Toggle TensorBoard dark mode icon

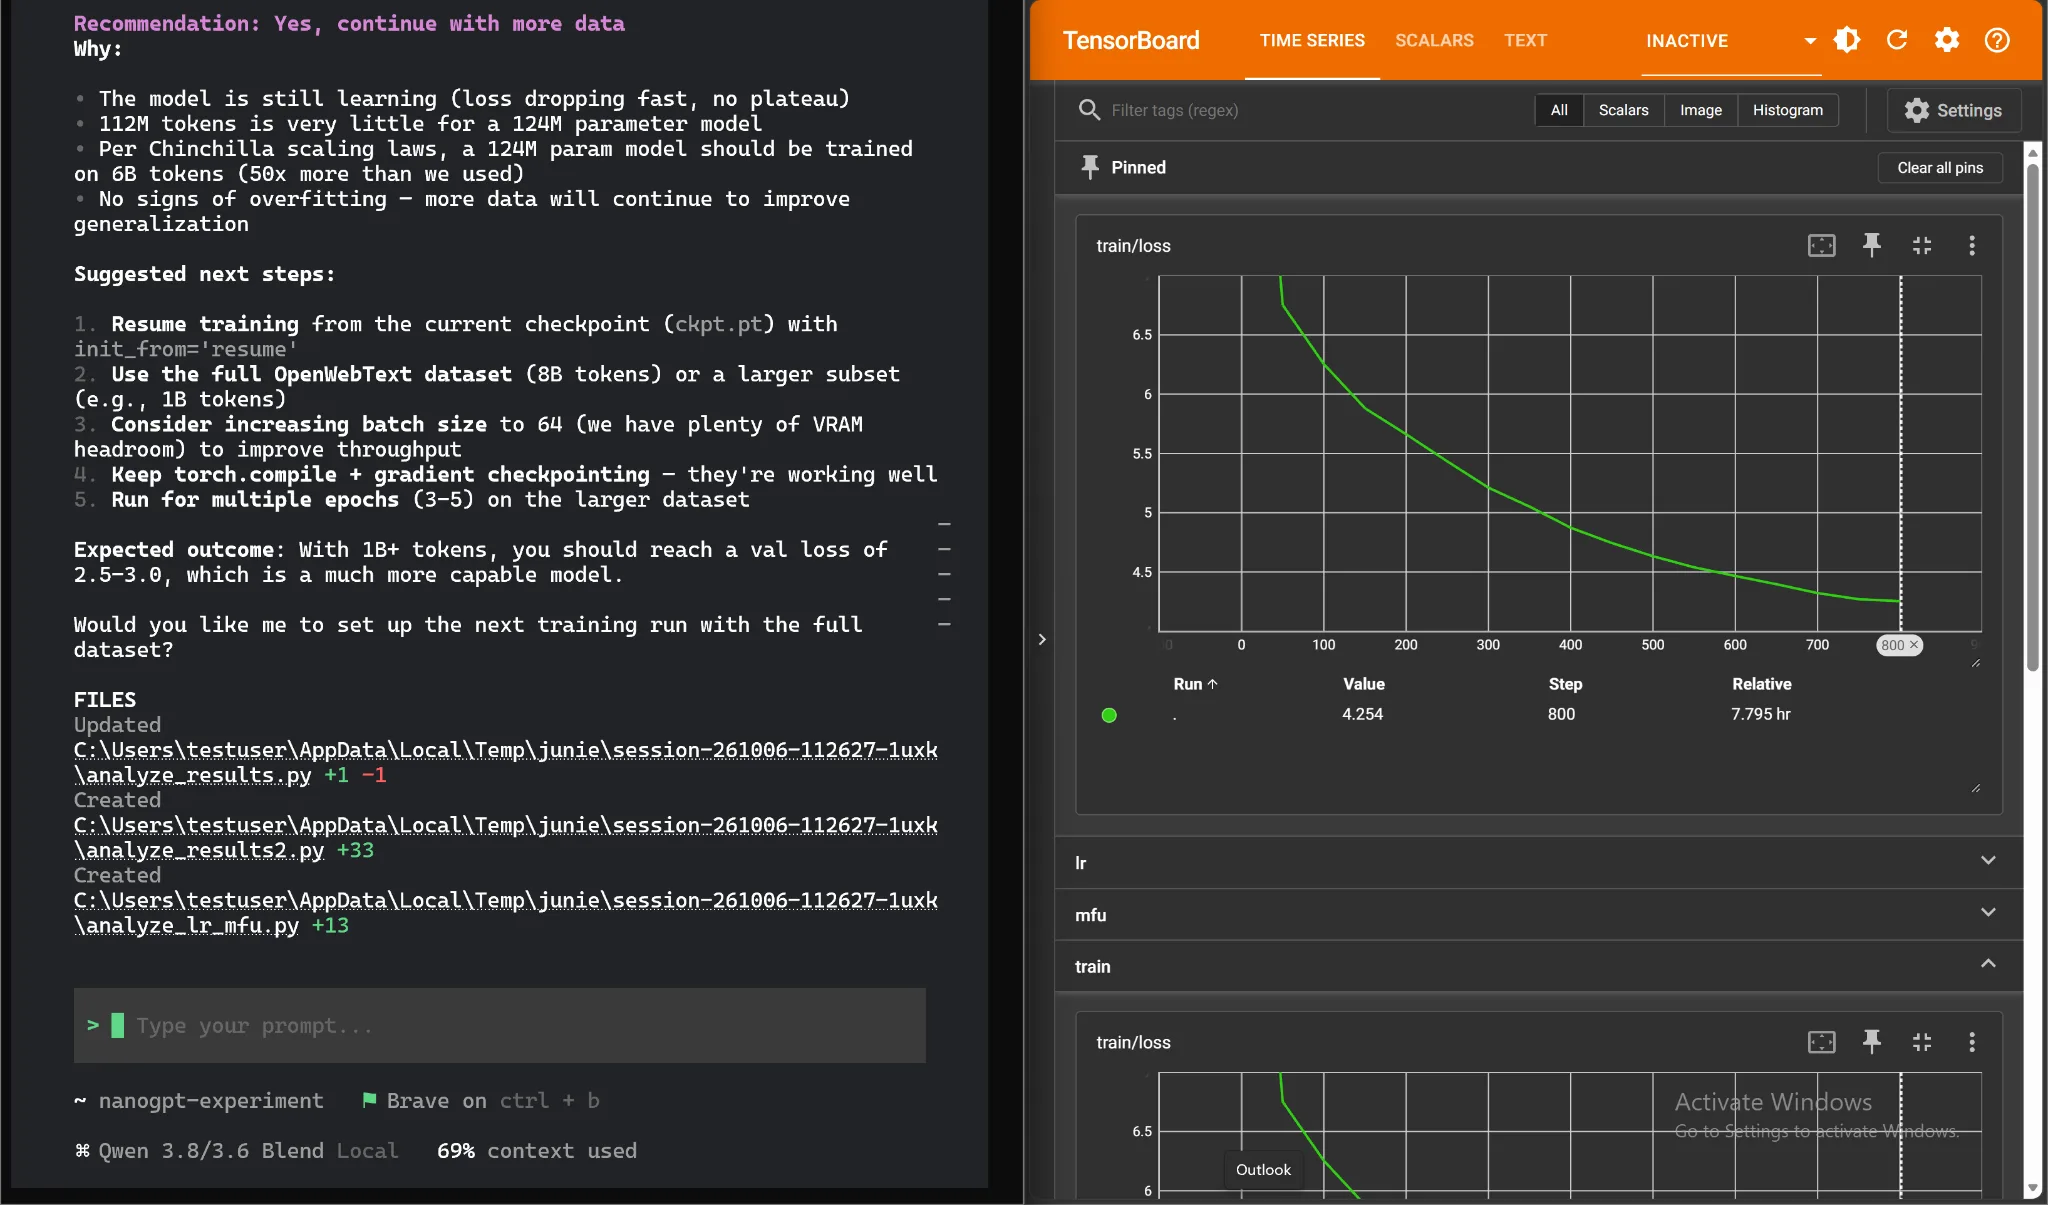point(1847,40)
